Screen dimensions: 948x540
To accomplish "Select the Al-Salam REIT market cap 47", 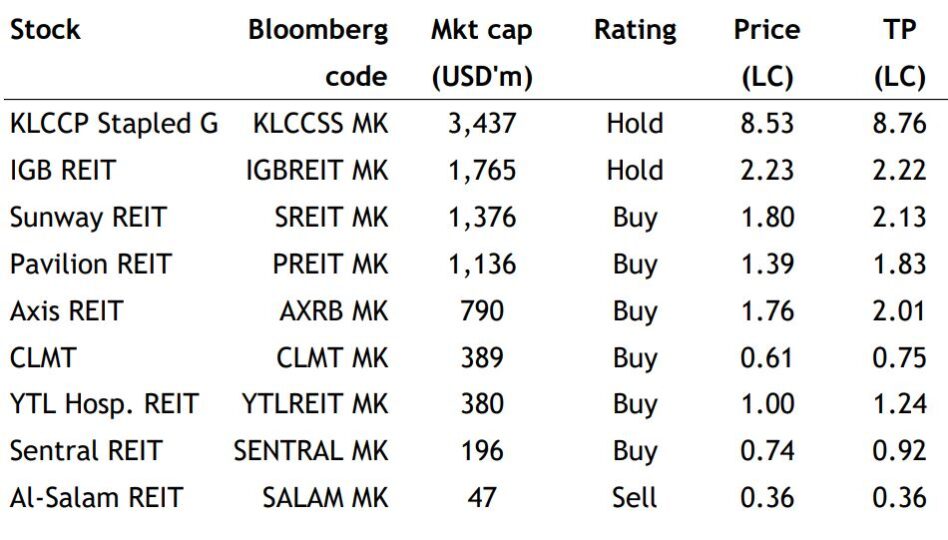I will click(482, 498).
